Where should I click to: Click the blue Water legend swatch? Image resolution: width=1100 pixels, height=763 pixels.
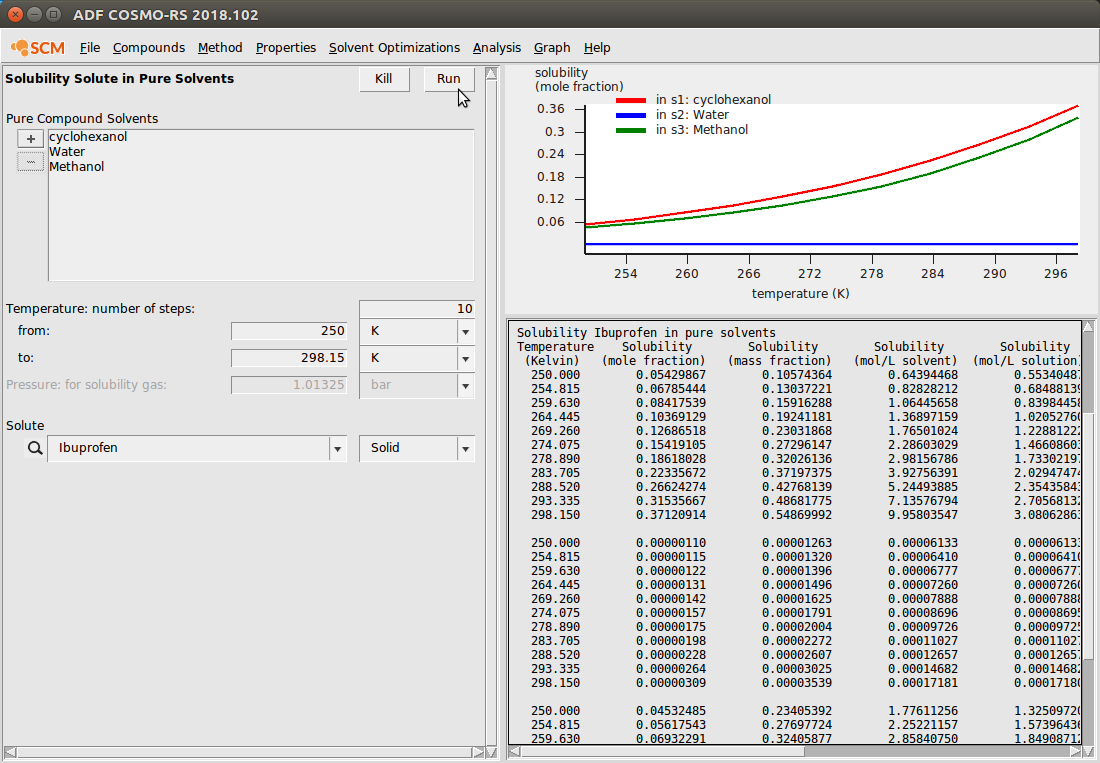click(x=631, y=116)
